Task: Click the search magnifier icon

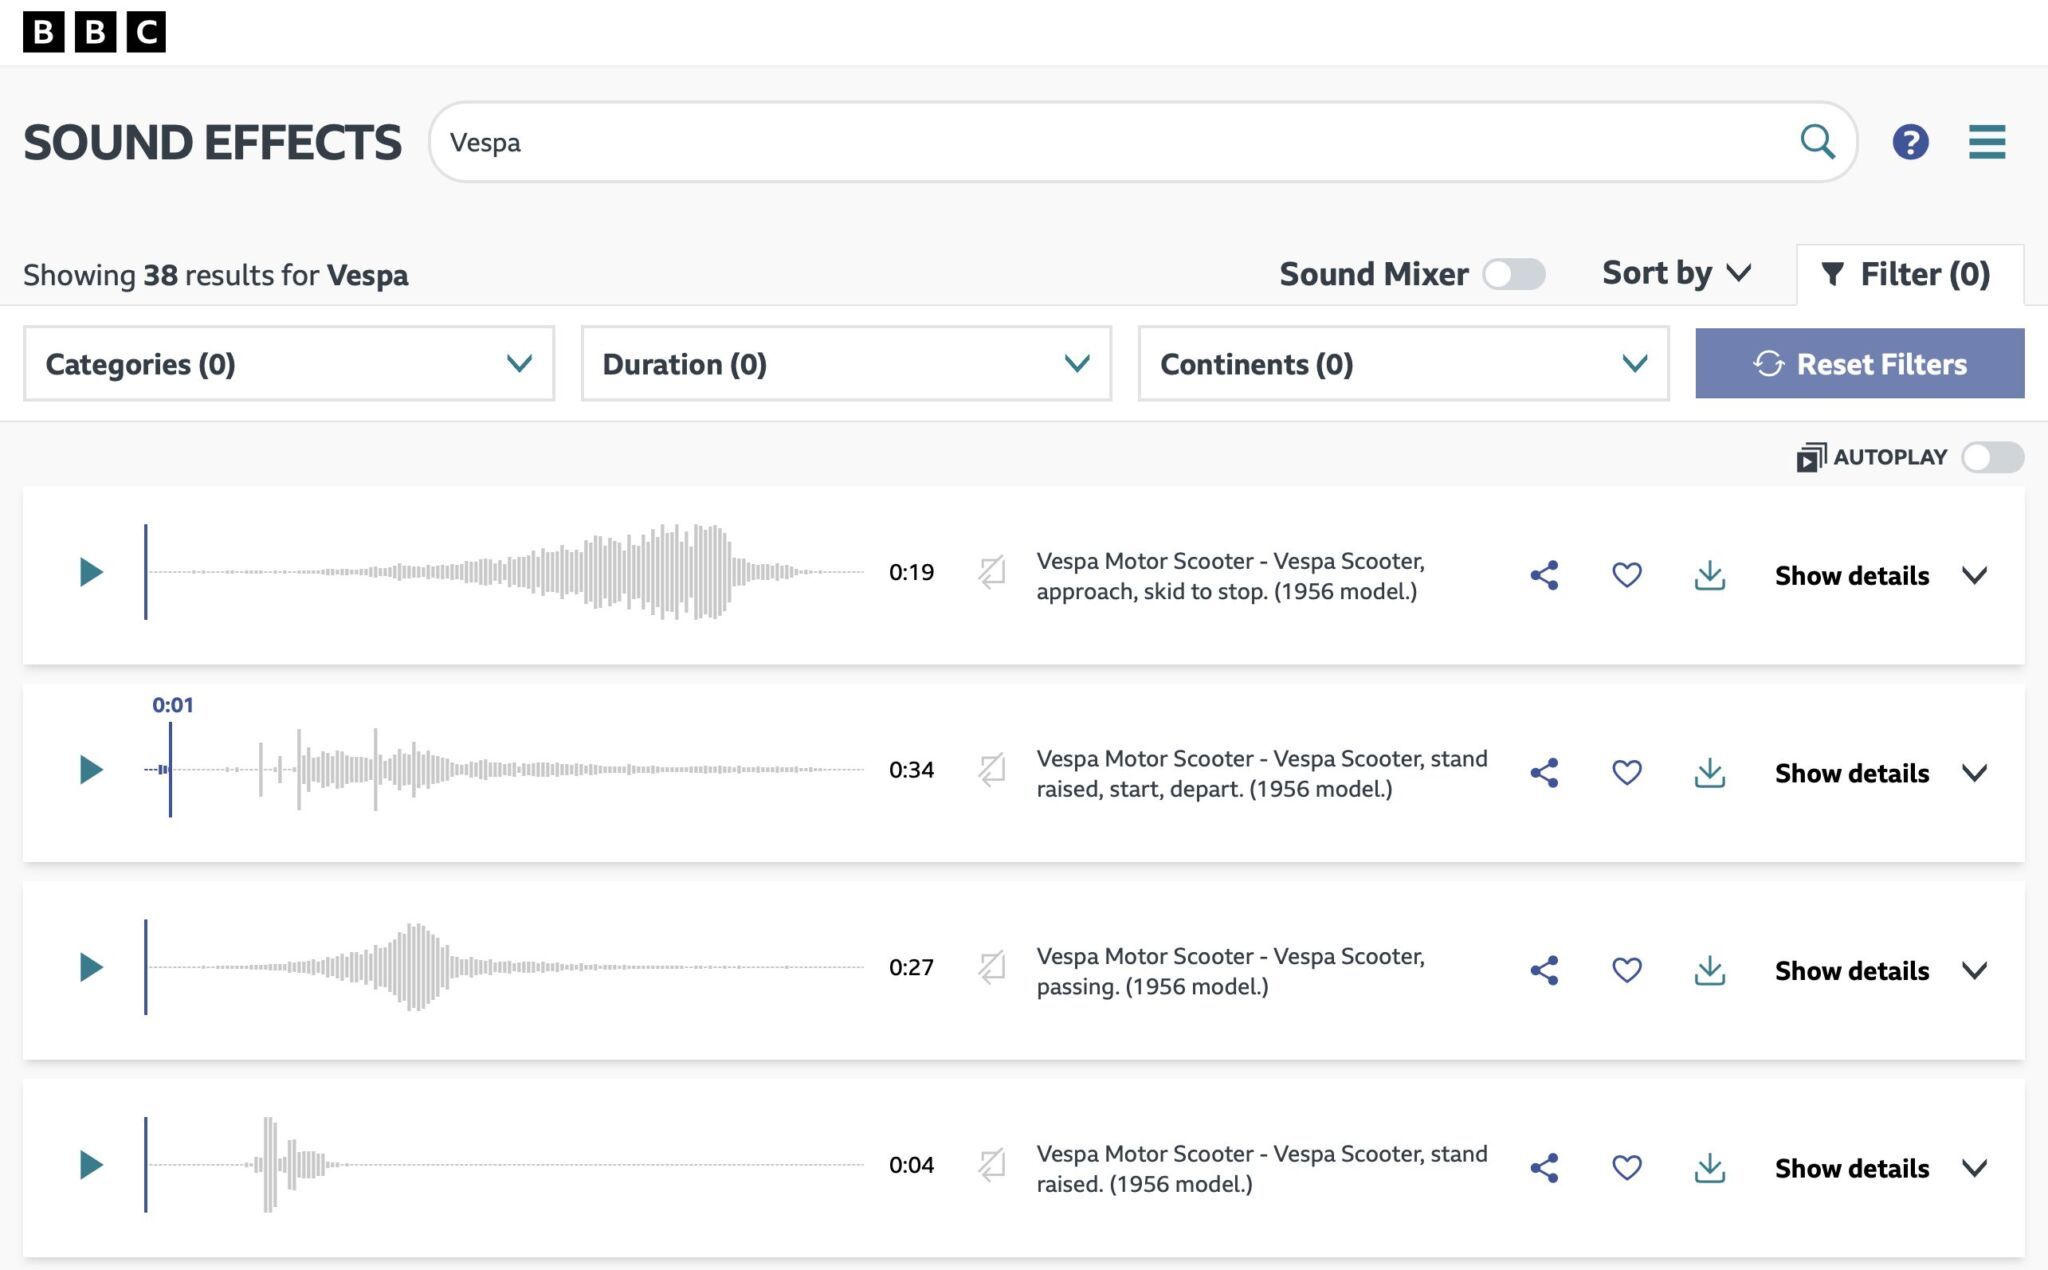Action: (x=1817, y=142)
